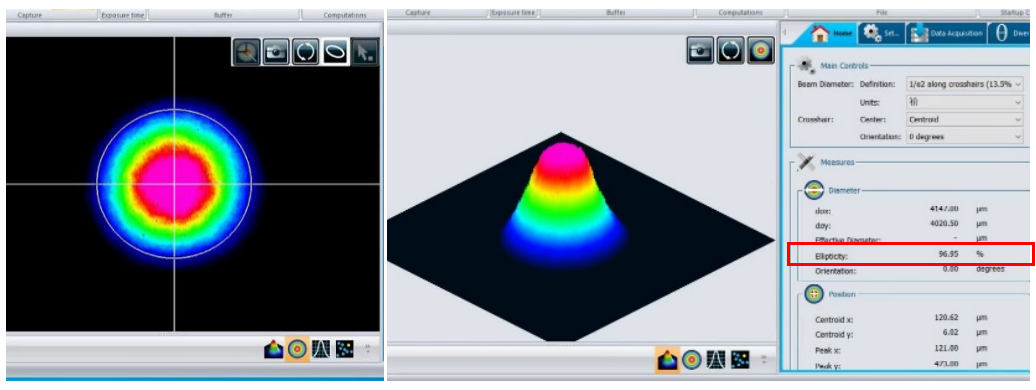1036x390 pixels.
Task: Switch left pane to 3D display mode
Action: (274, 349)
